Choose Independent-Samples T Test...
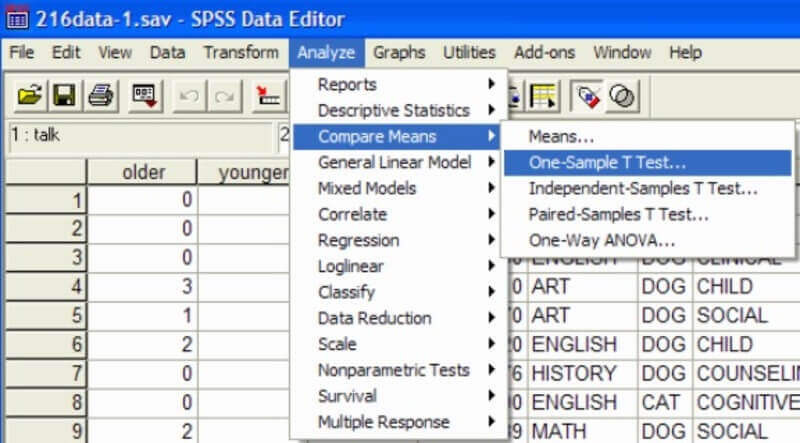Screen dimensions: 800x443 pos(647,188)
